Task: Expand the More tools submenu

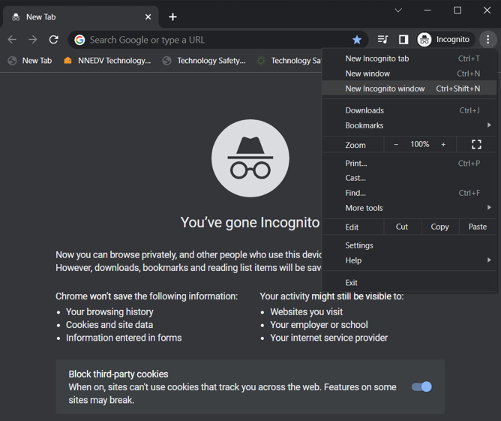Action: [409, 208]
